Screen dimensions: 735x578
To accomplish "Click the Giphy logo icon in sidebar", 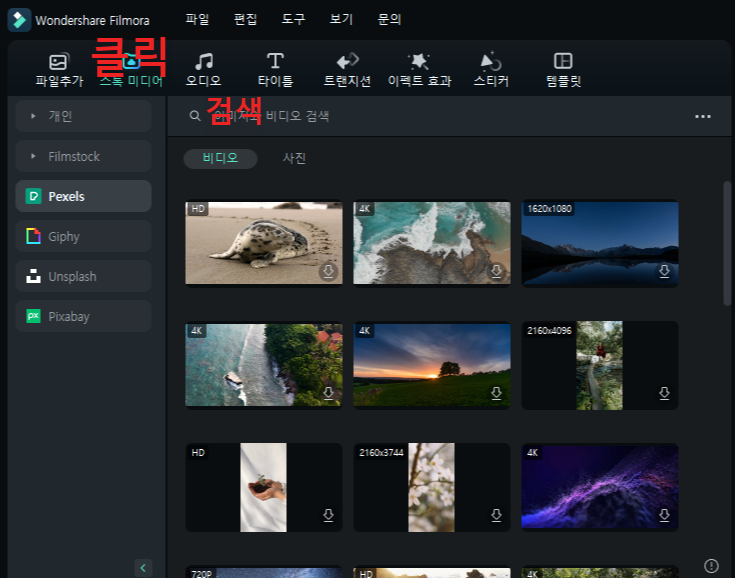I will click(x=33, y=236).
